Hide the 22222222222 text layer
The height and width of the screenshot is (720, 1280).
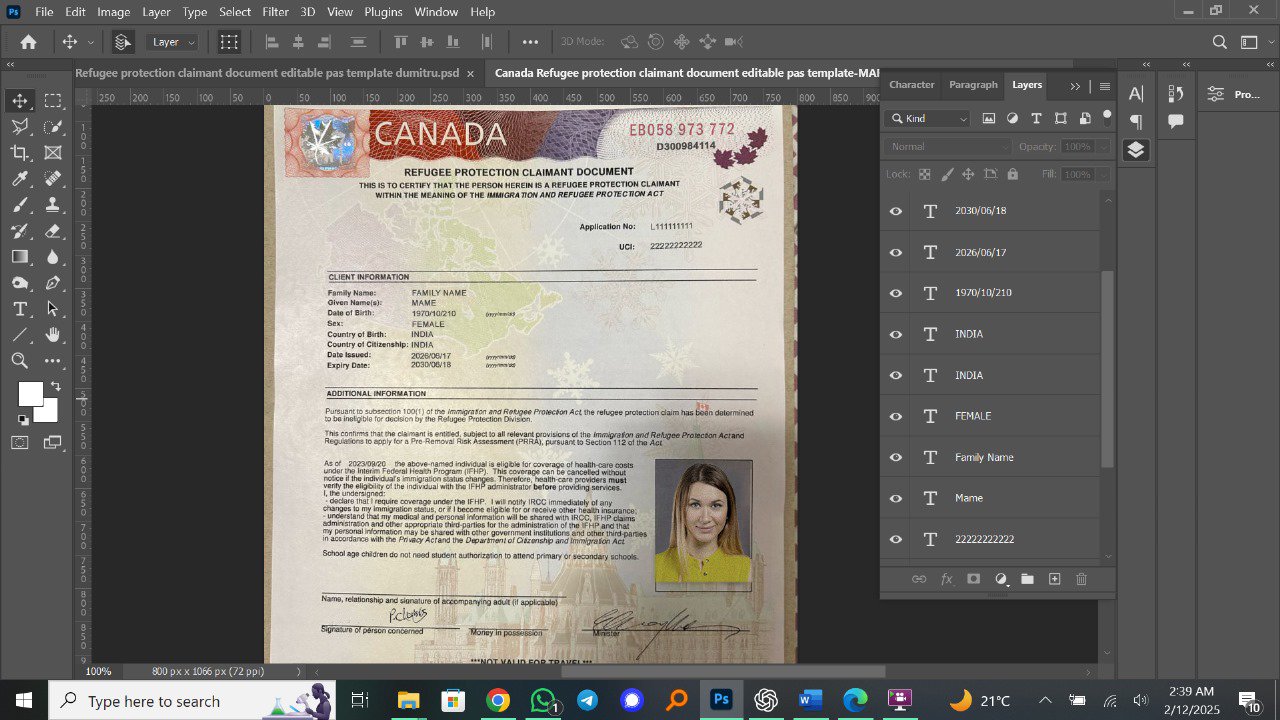pos(896,539)
